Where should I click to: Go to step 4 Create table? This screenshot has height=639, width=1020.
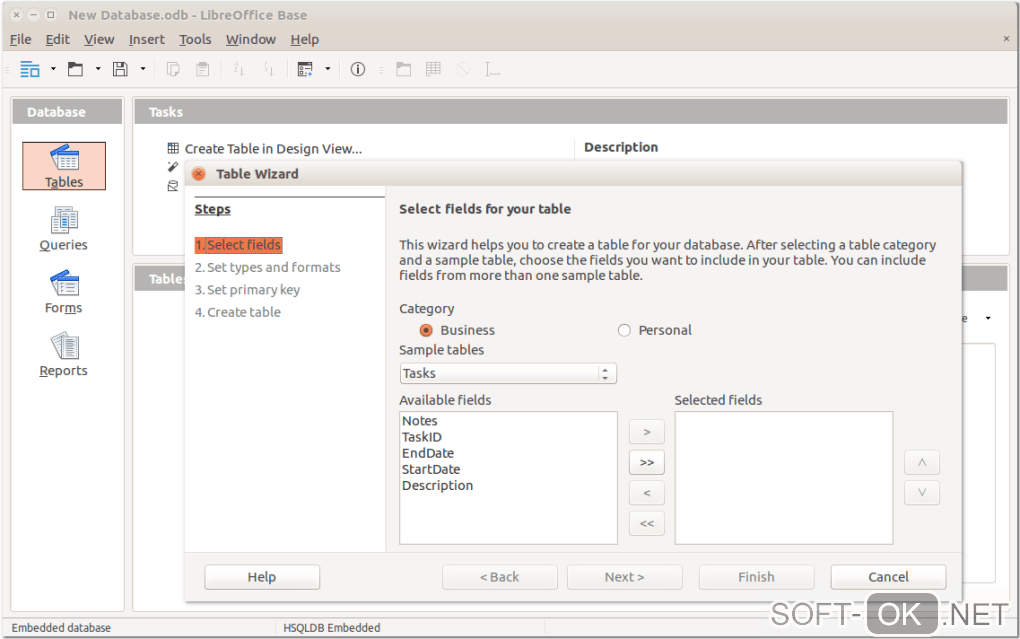(x=237, y=312)
